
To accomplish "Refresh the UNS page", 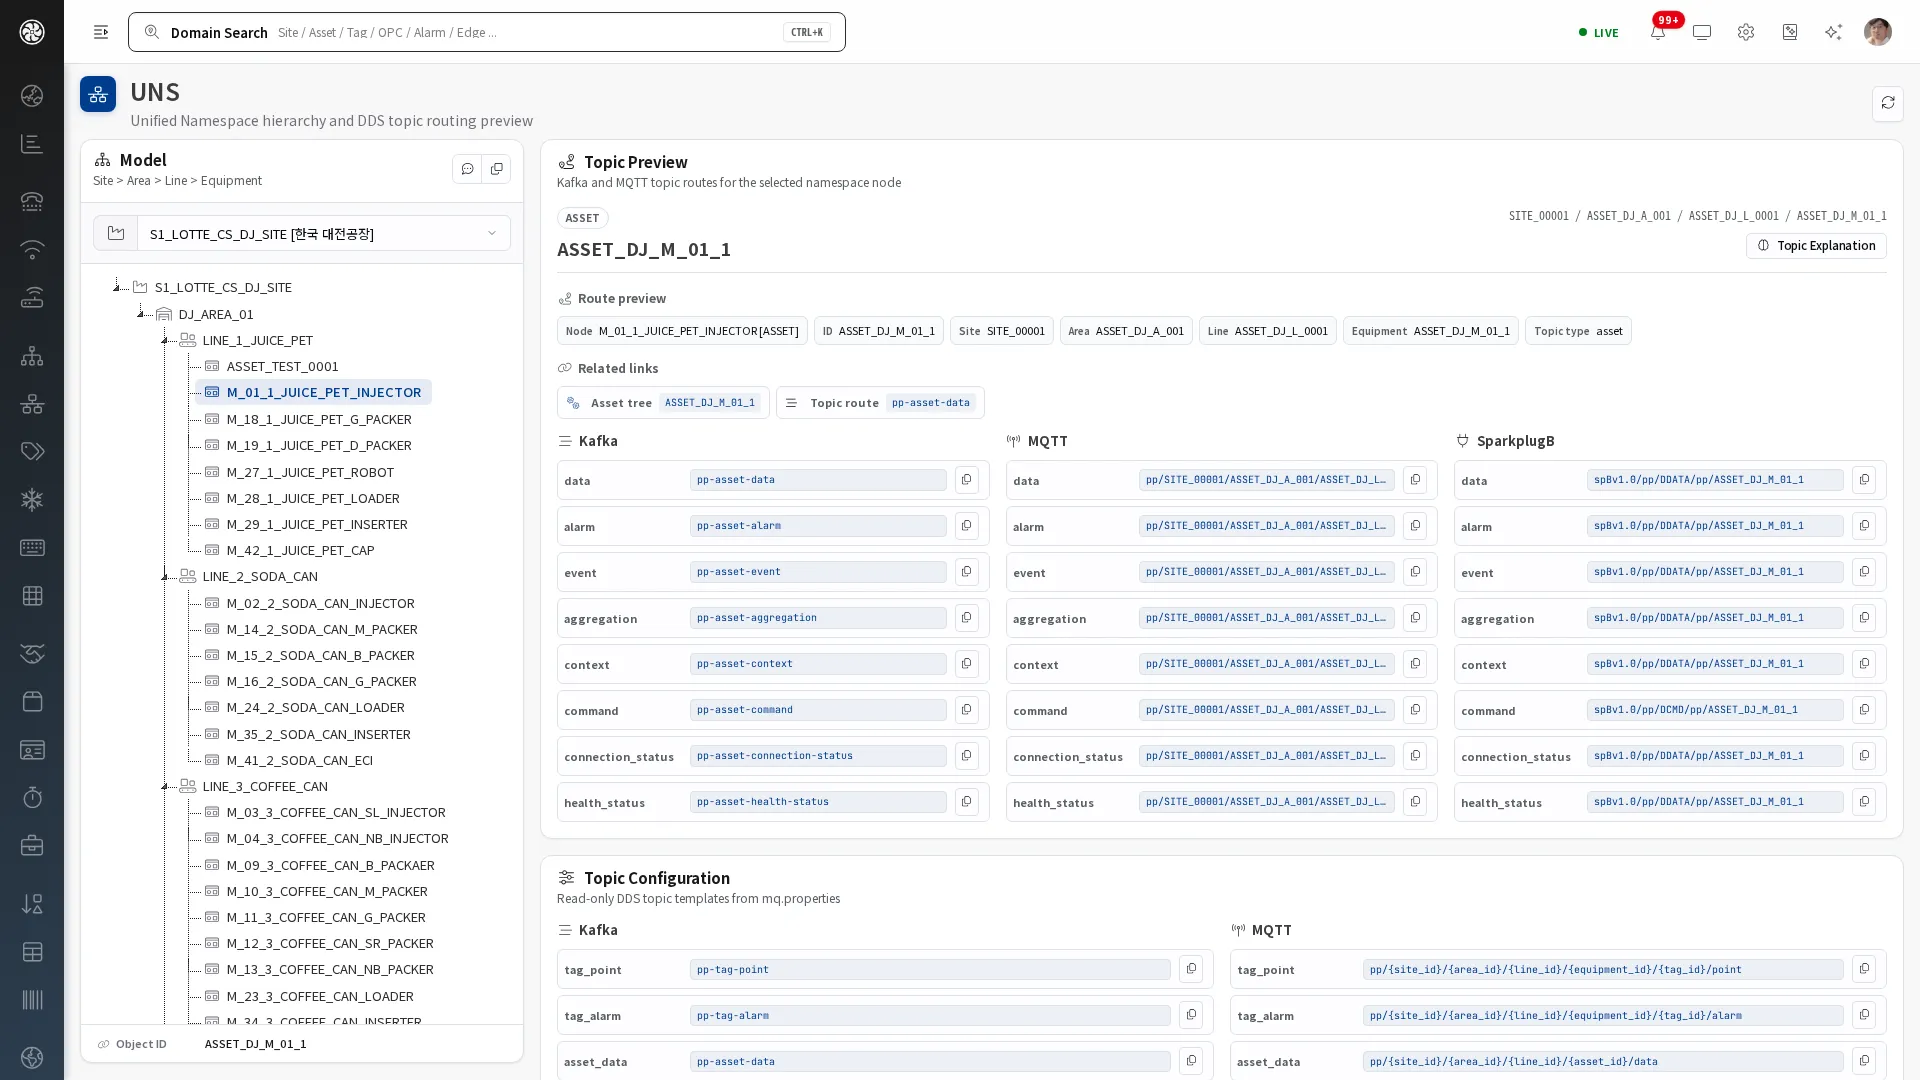I will [x=1888, y=103].
